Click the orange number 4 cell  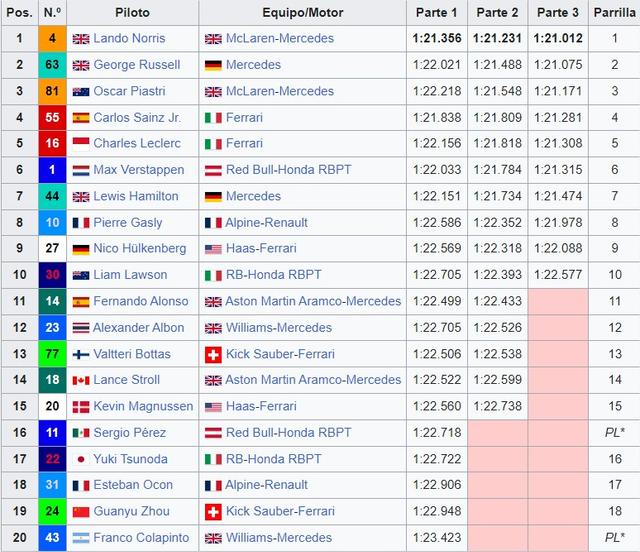click(x=52, y=39)
